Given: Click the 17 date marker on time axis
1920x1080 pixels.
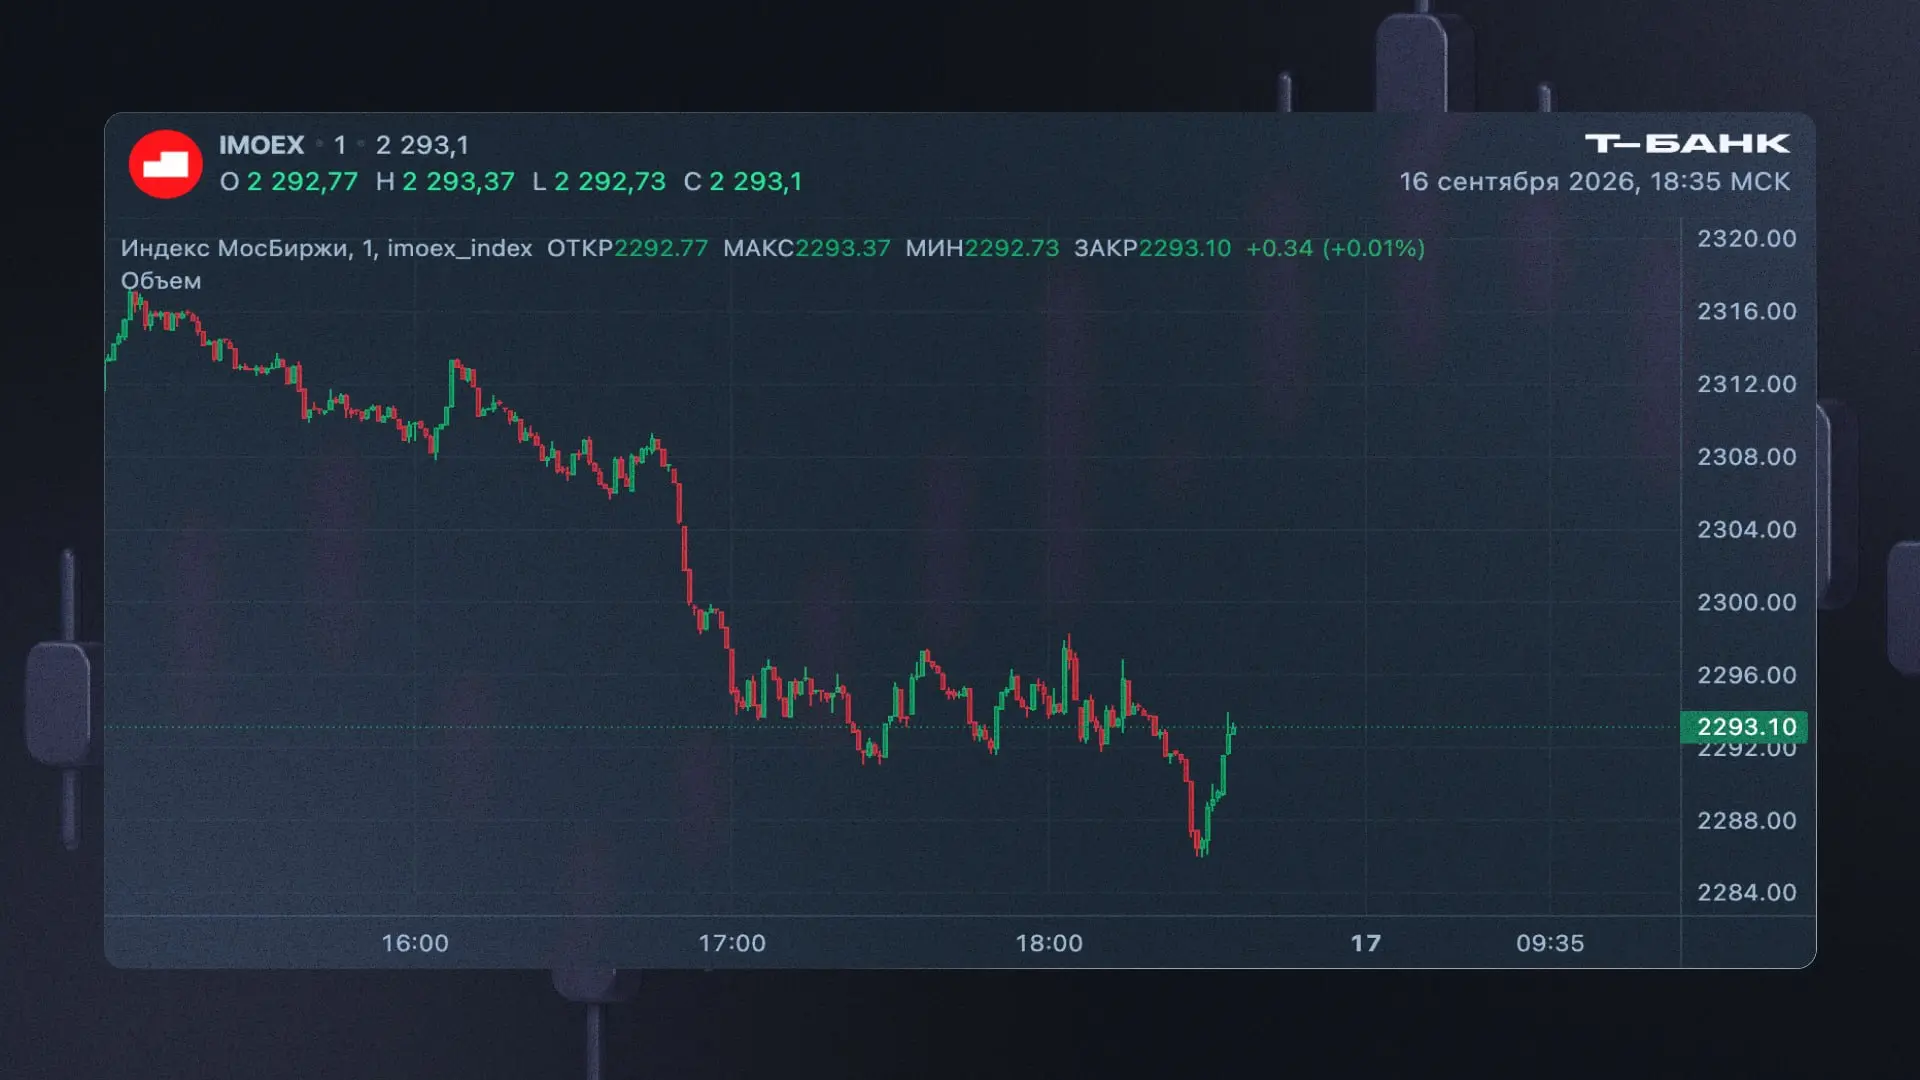Looking at the screenshot, I should (1366, 943).
